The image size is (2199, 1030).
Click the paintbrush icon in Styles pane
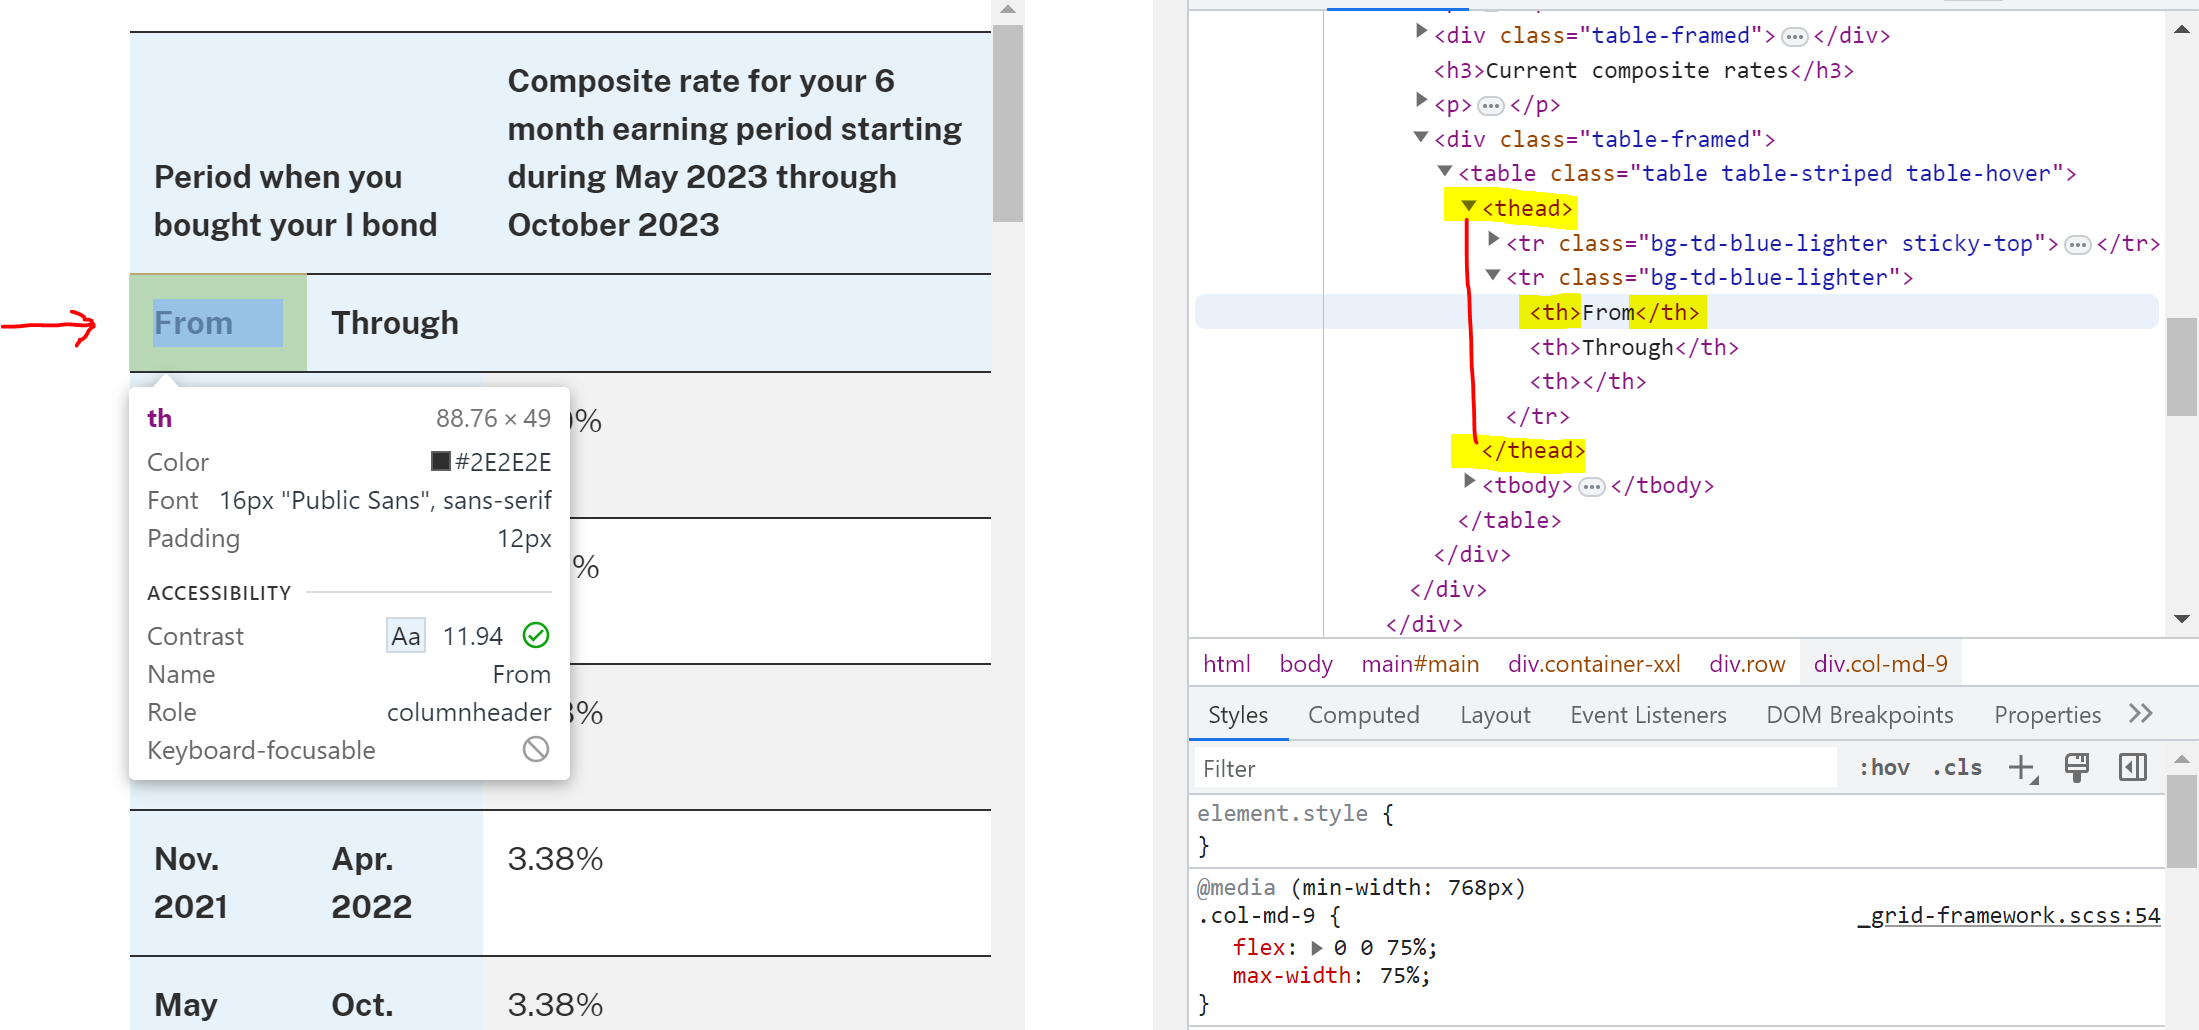(2077, 767)
